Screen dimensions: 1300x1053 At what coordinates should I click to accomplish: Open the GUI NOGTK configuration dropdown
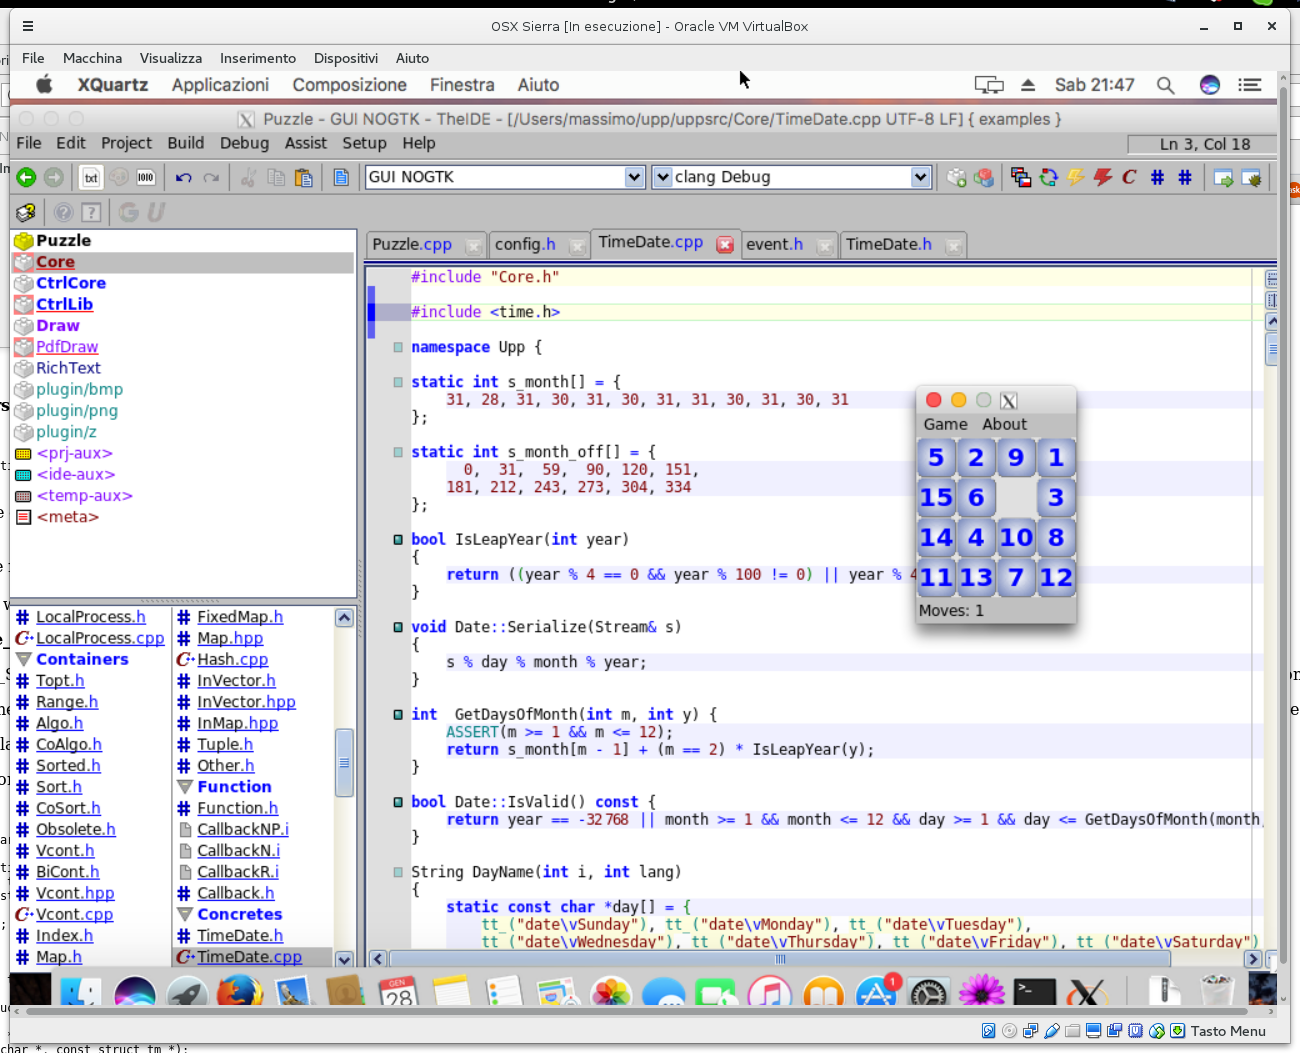point(634,177)
